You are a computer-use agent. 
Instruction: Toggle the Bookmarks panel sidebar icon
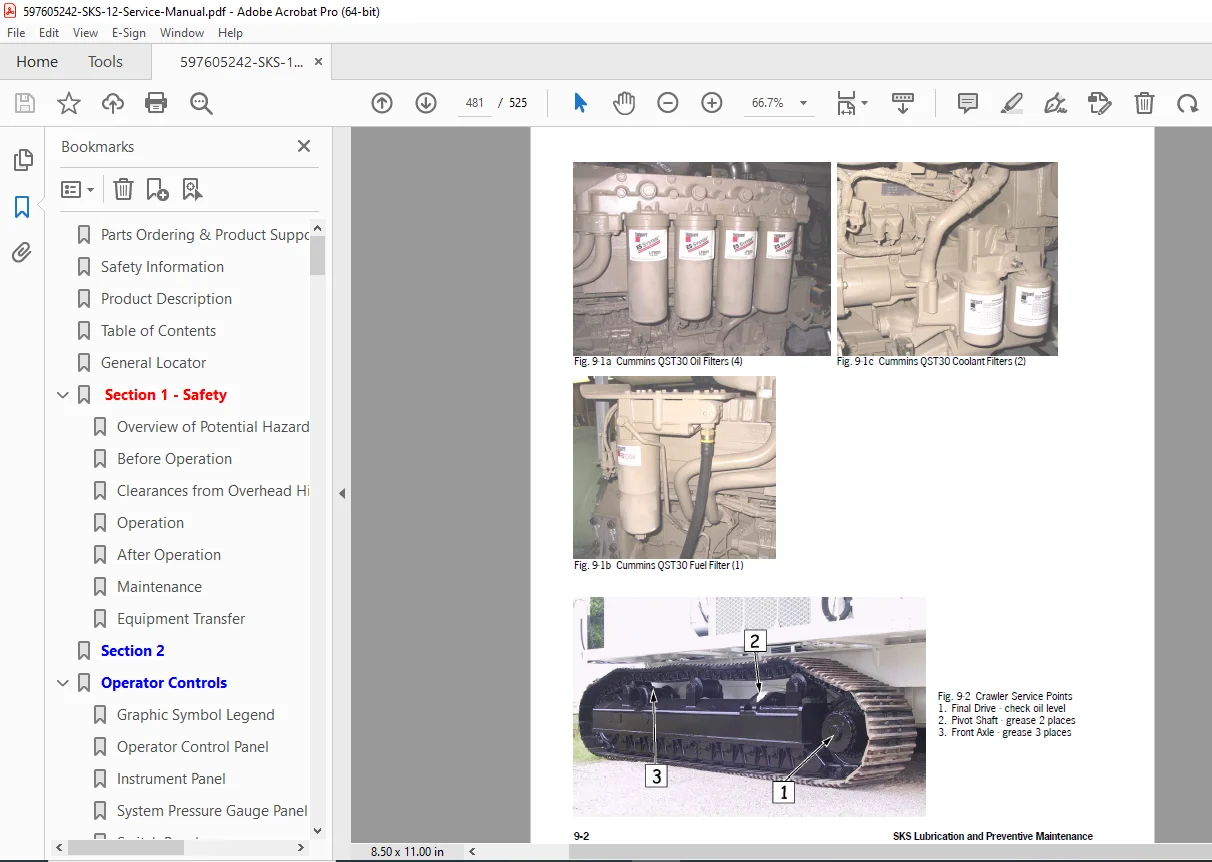22,207
